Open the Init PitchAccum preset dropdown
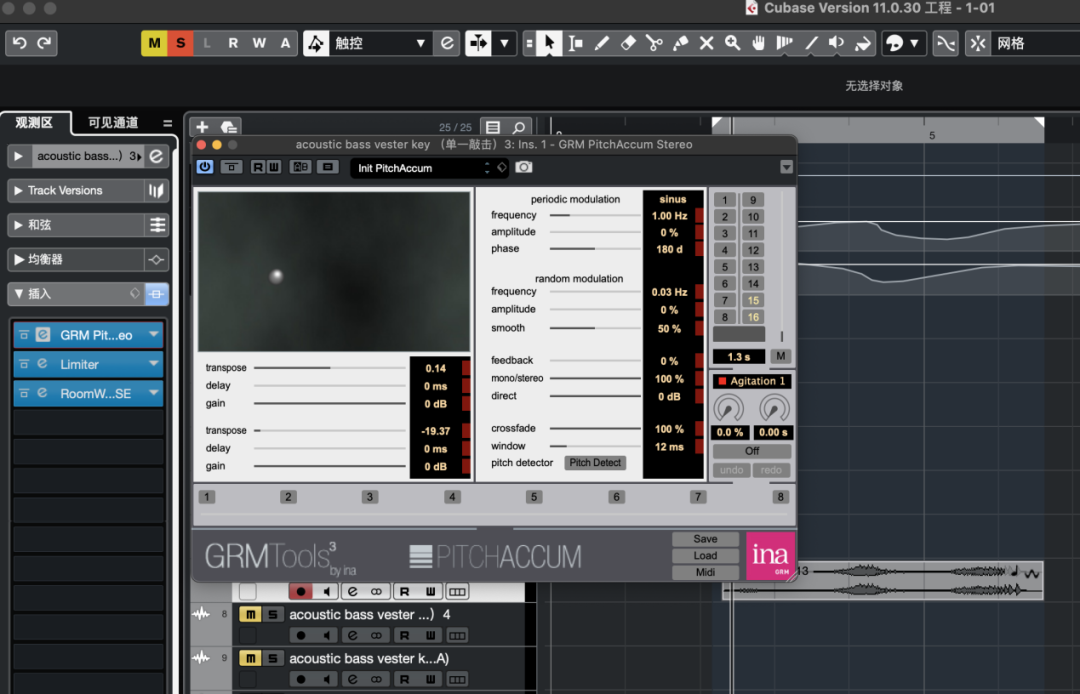 [429, 168]
